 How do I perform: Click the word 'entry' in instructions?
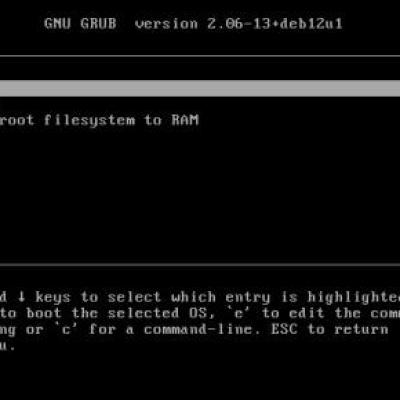tap(247, 297)
